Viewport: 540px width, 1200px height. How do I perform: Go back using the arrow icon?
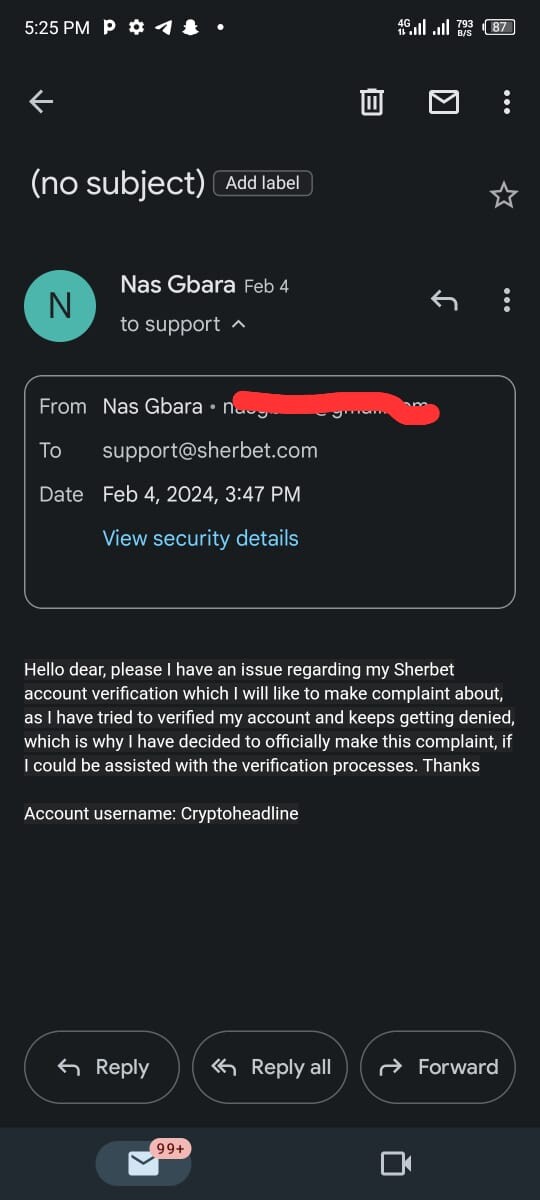coord(41,101)
